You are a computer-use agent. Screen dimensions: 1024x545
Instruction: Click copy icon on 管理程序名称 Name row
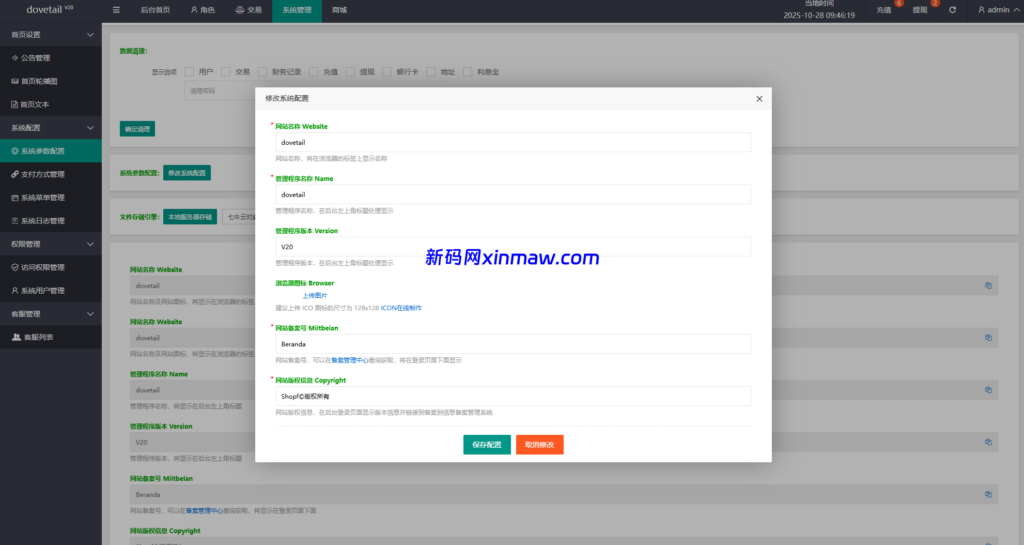[988, 390]
